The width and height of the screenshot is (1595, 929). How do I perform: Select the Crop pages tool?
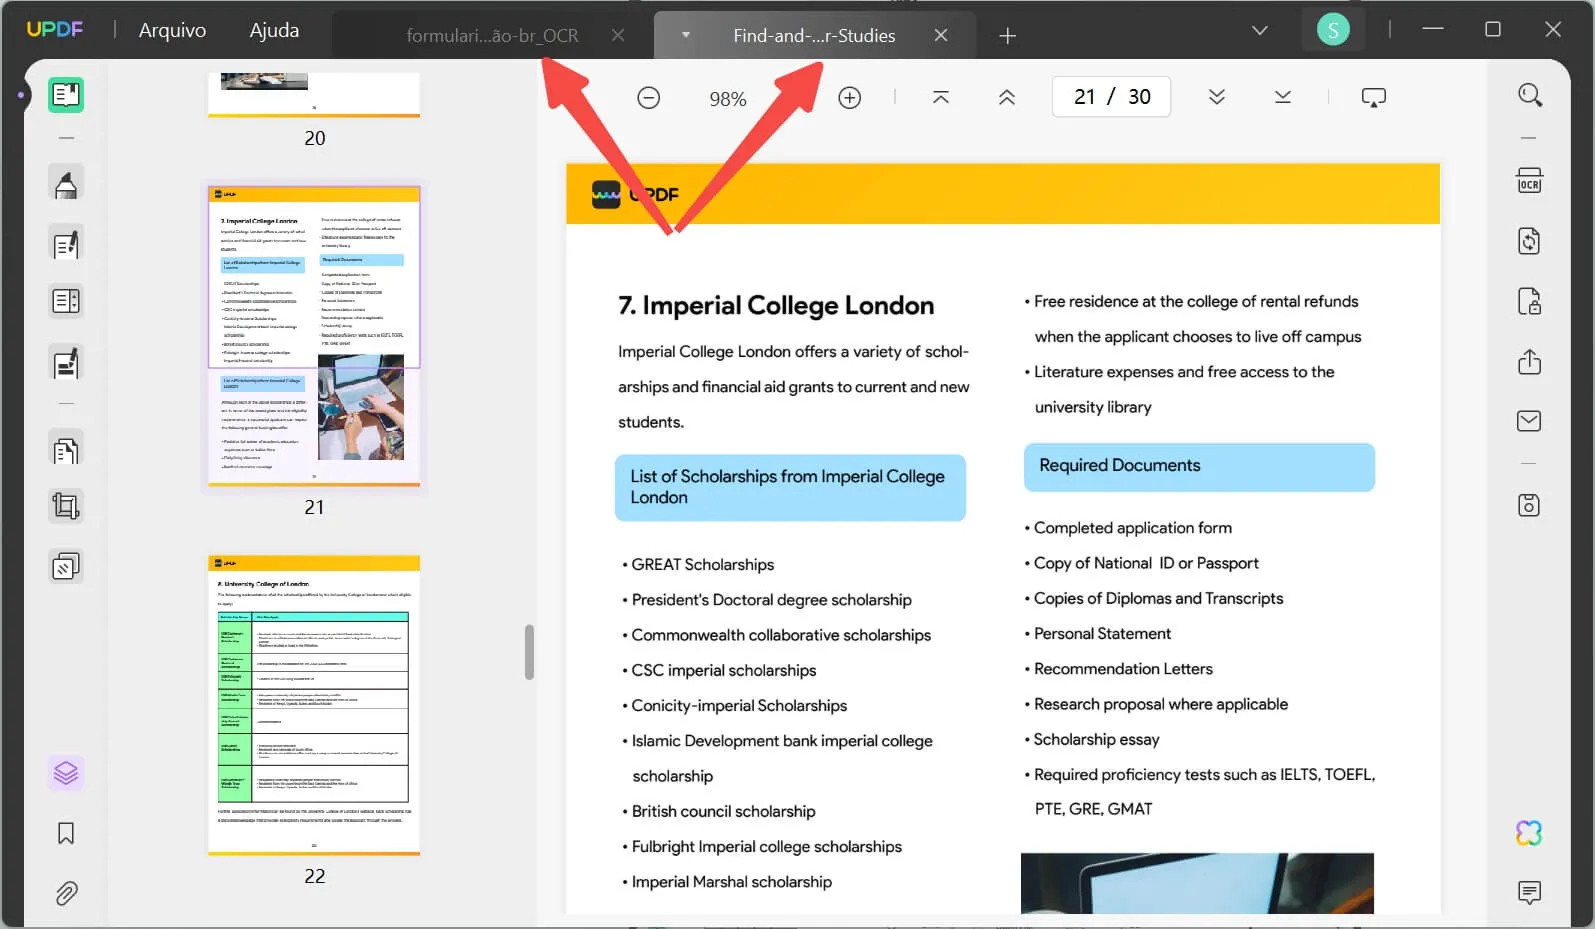pos(66,506)
